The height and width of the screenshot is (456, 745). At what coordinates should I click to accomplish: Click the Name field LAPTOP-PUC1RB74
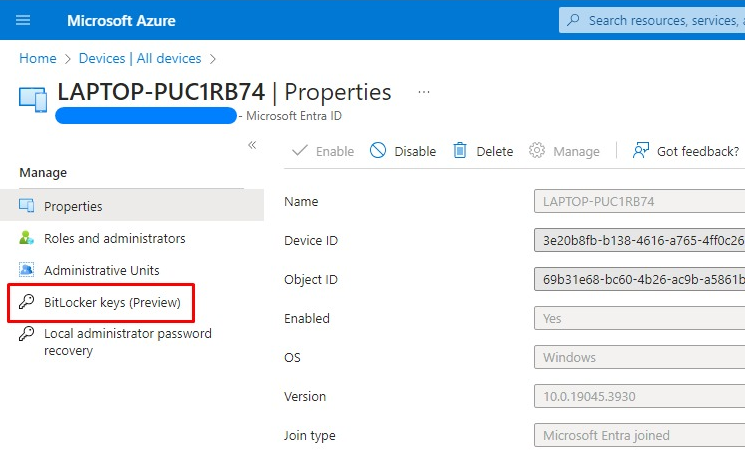coord(640,201)
